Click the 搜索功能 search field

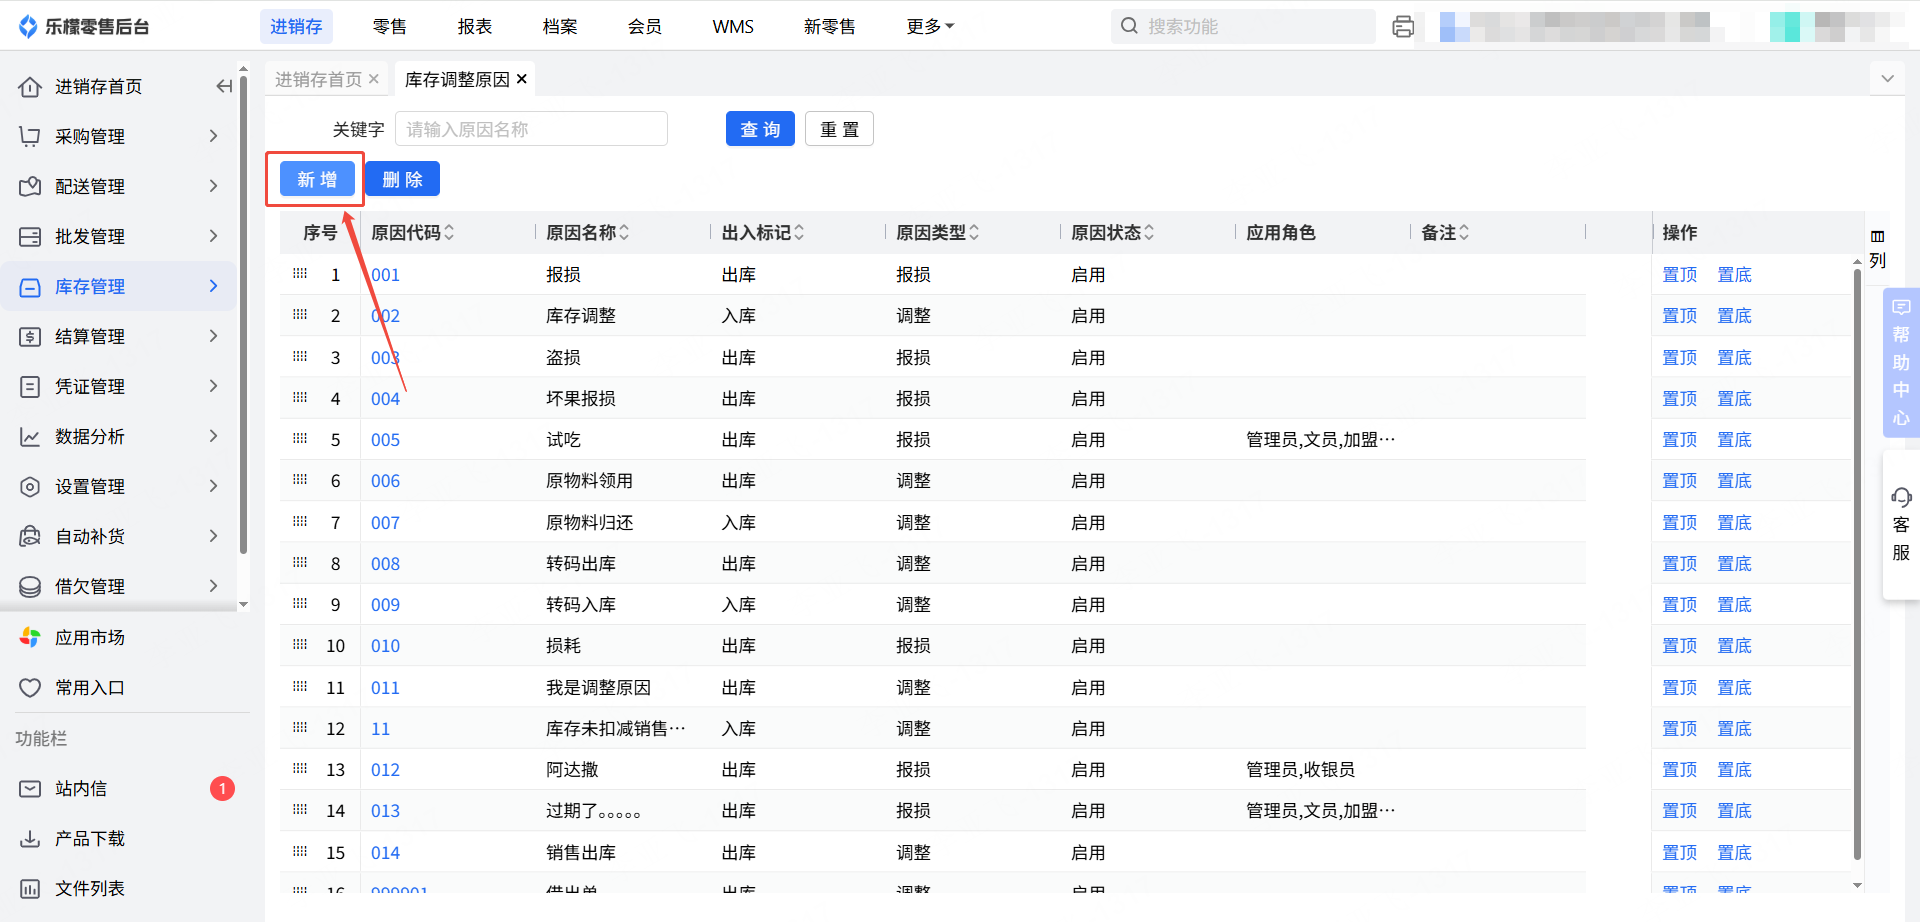pyautogui.click(x=1243, y=27)
